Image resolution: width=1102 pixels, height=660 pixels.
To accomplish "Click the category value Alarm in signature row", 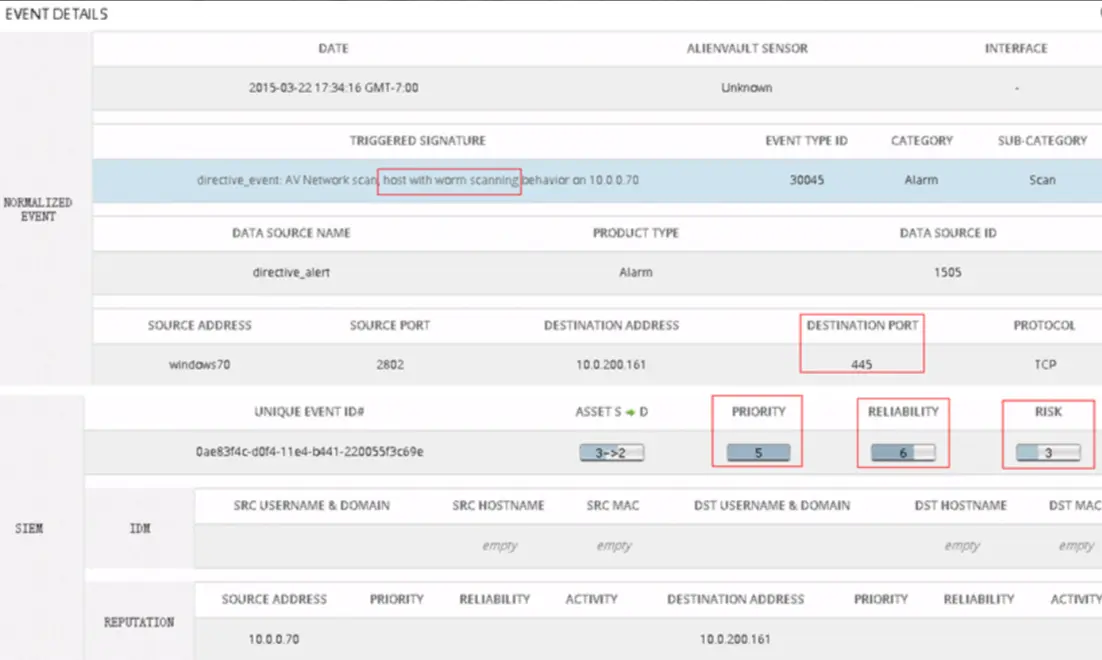I will coord(921,180).
